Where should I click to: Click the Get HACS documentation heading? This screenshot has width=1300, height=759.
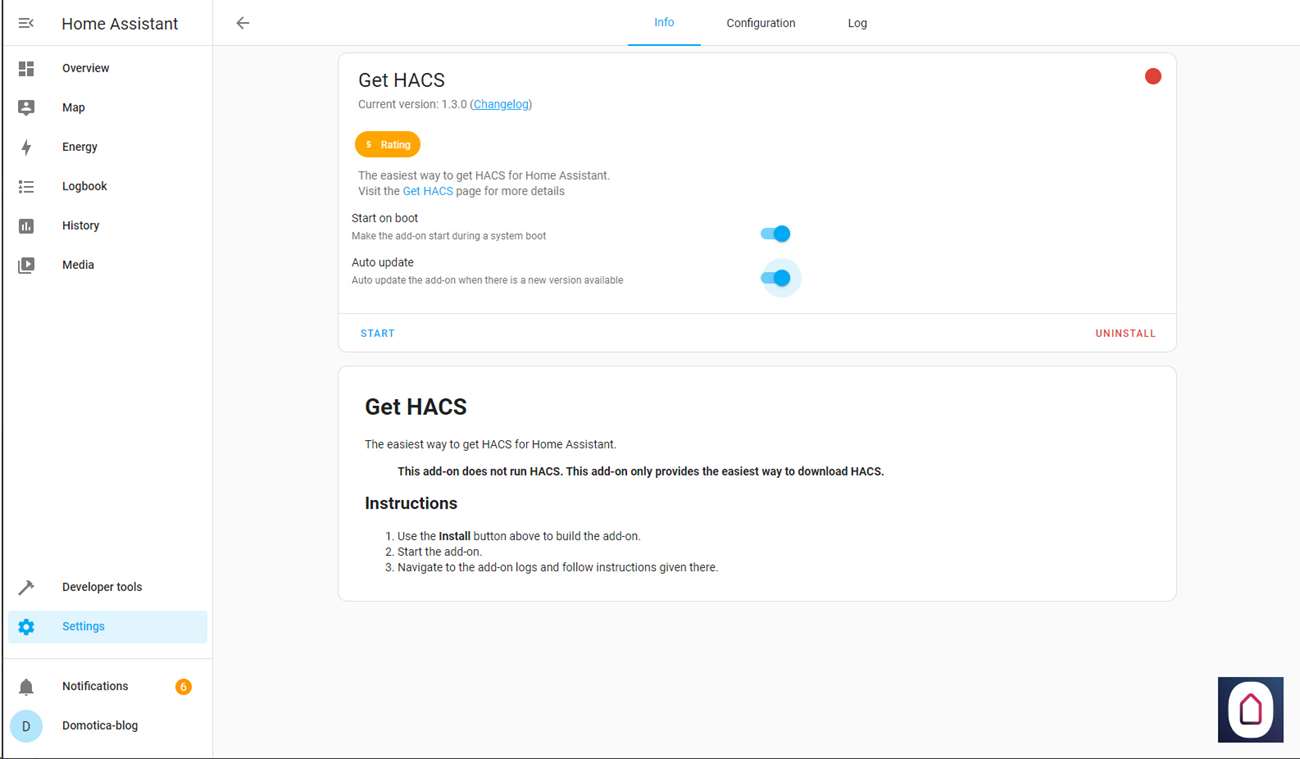(x=416, y=407)
